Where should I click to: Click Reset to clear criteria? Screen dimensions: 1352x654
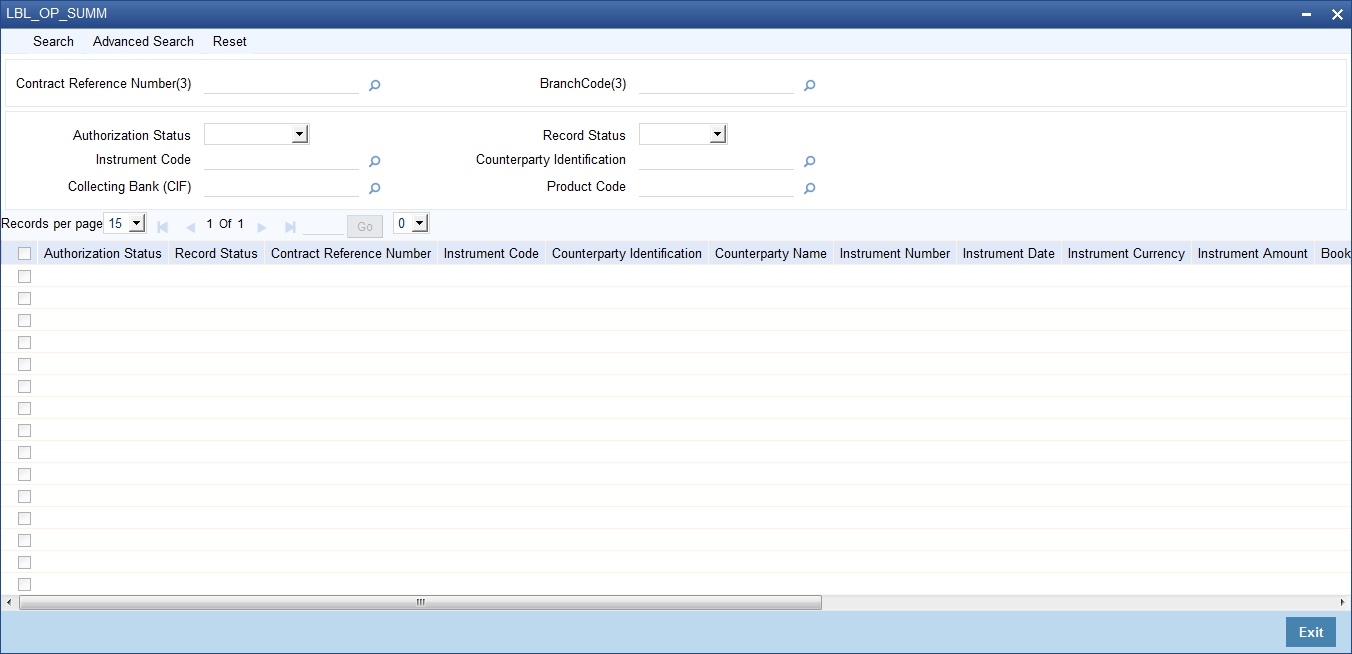coord(230,41)
